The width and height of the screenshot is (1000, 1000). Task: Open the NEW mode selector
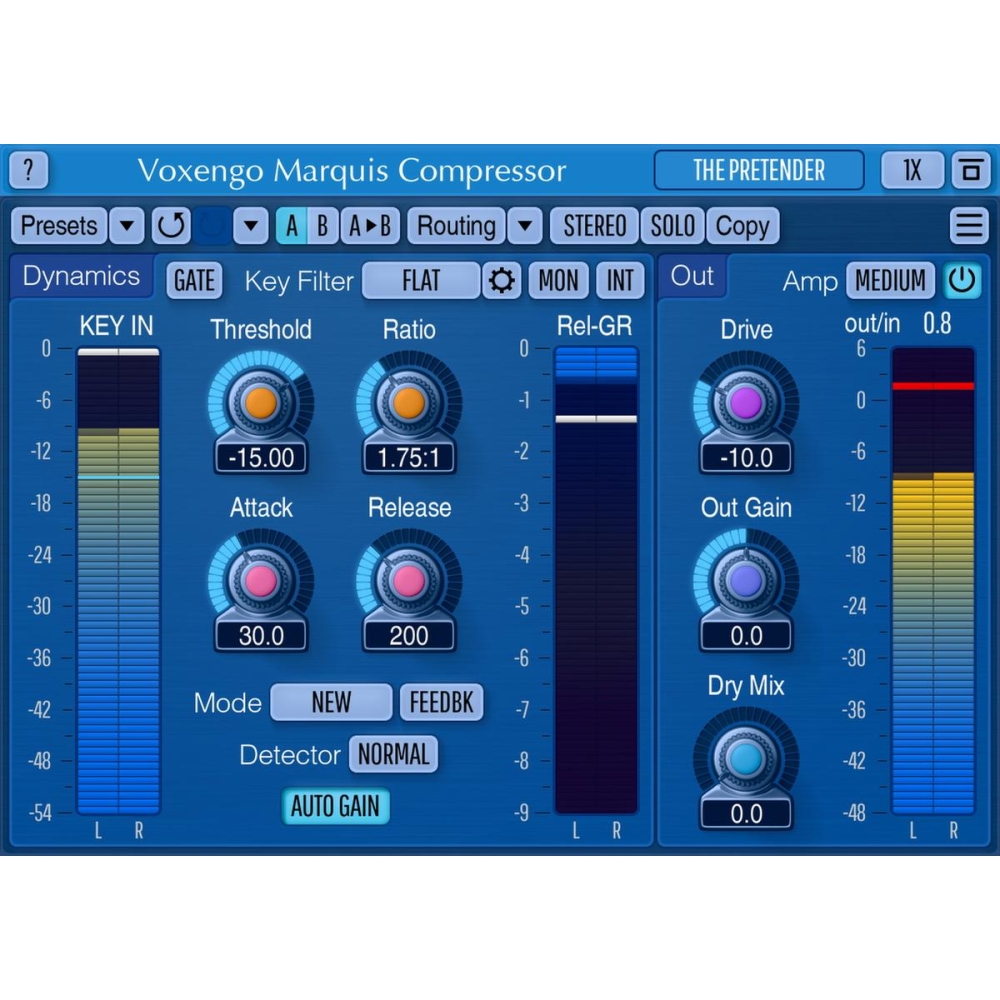331,702
